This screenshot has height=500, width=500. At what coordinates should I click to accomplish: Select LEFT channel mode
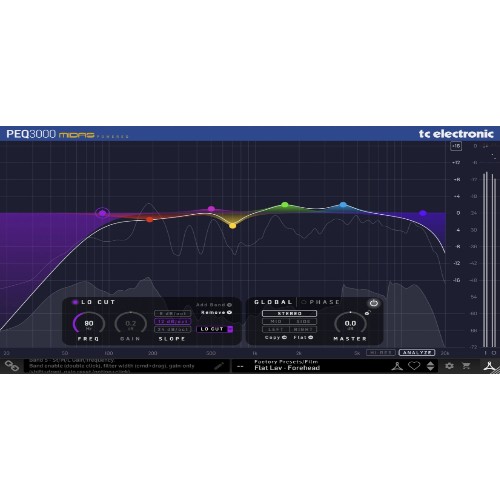(x=276, y=329)
